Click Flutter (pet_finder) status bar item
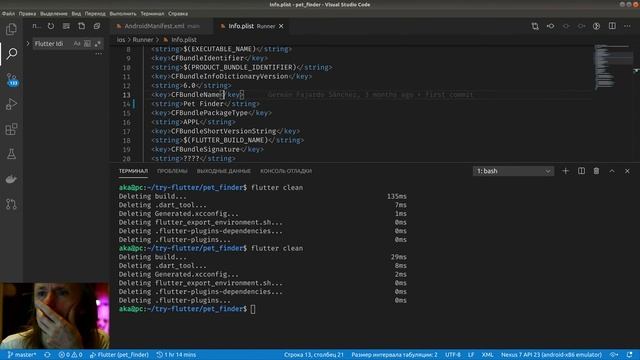This screenshot has height=360, width=640. tap(119, 355)
